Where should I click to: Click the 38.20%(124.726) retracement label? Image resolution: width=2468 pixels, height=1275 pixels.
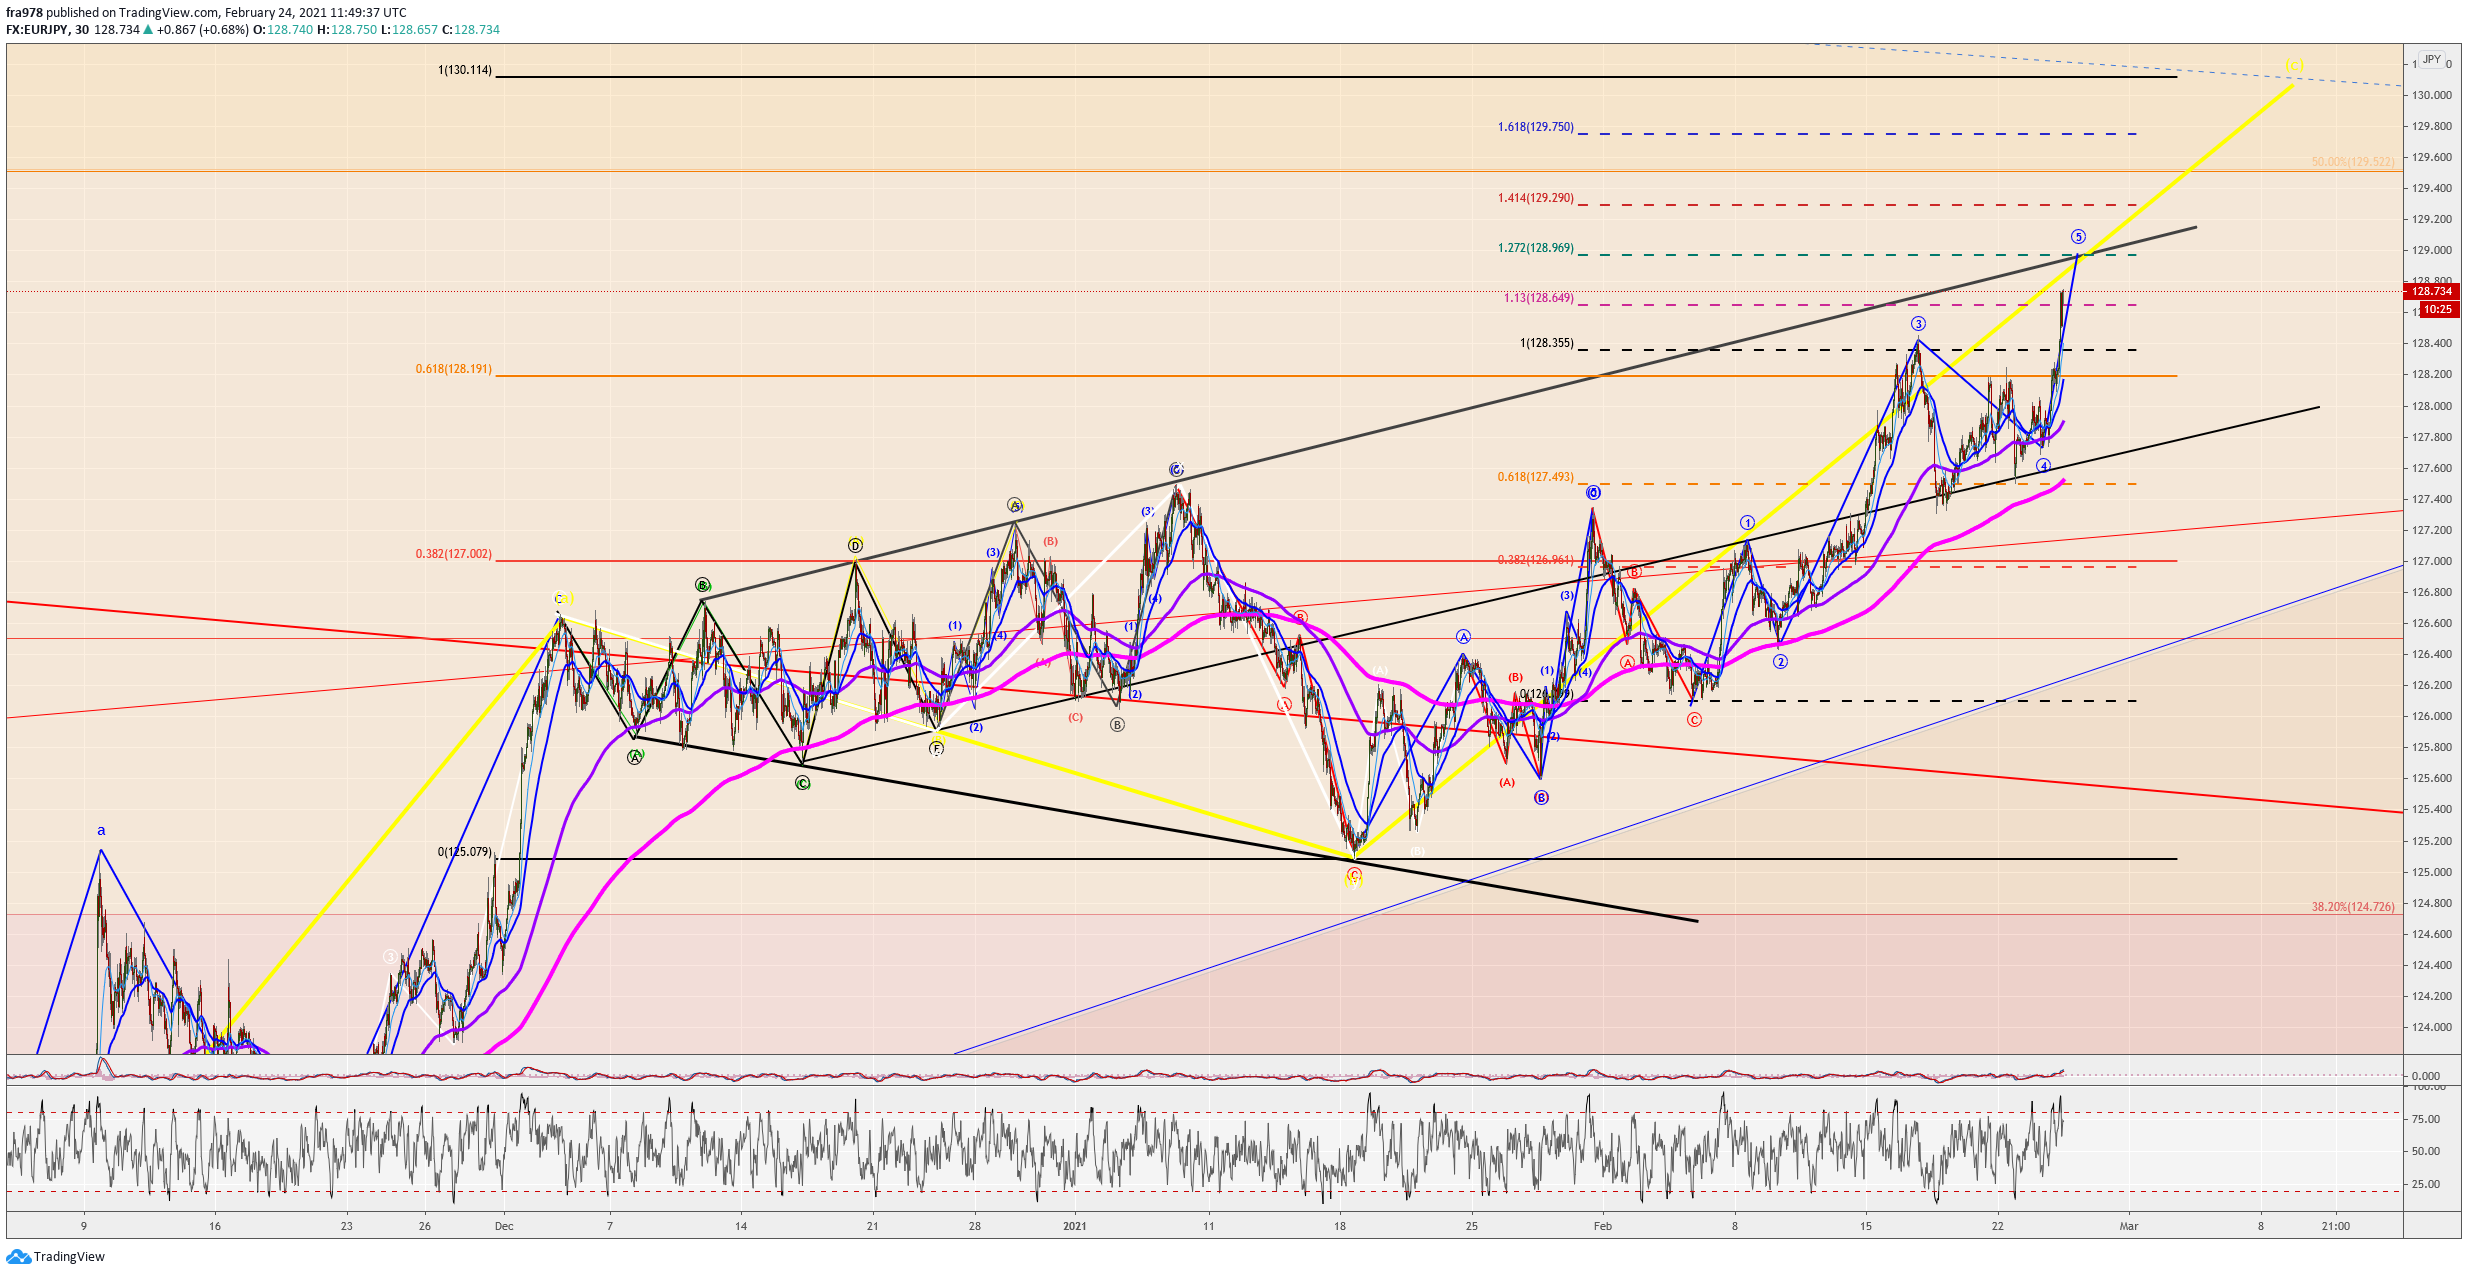coord(2353,908)
